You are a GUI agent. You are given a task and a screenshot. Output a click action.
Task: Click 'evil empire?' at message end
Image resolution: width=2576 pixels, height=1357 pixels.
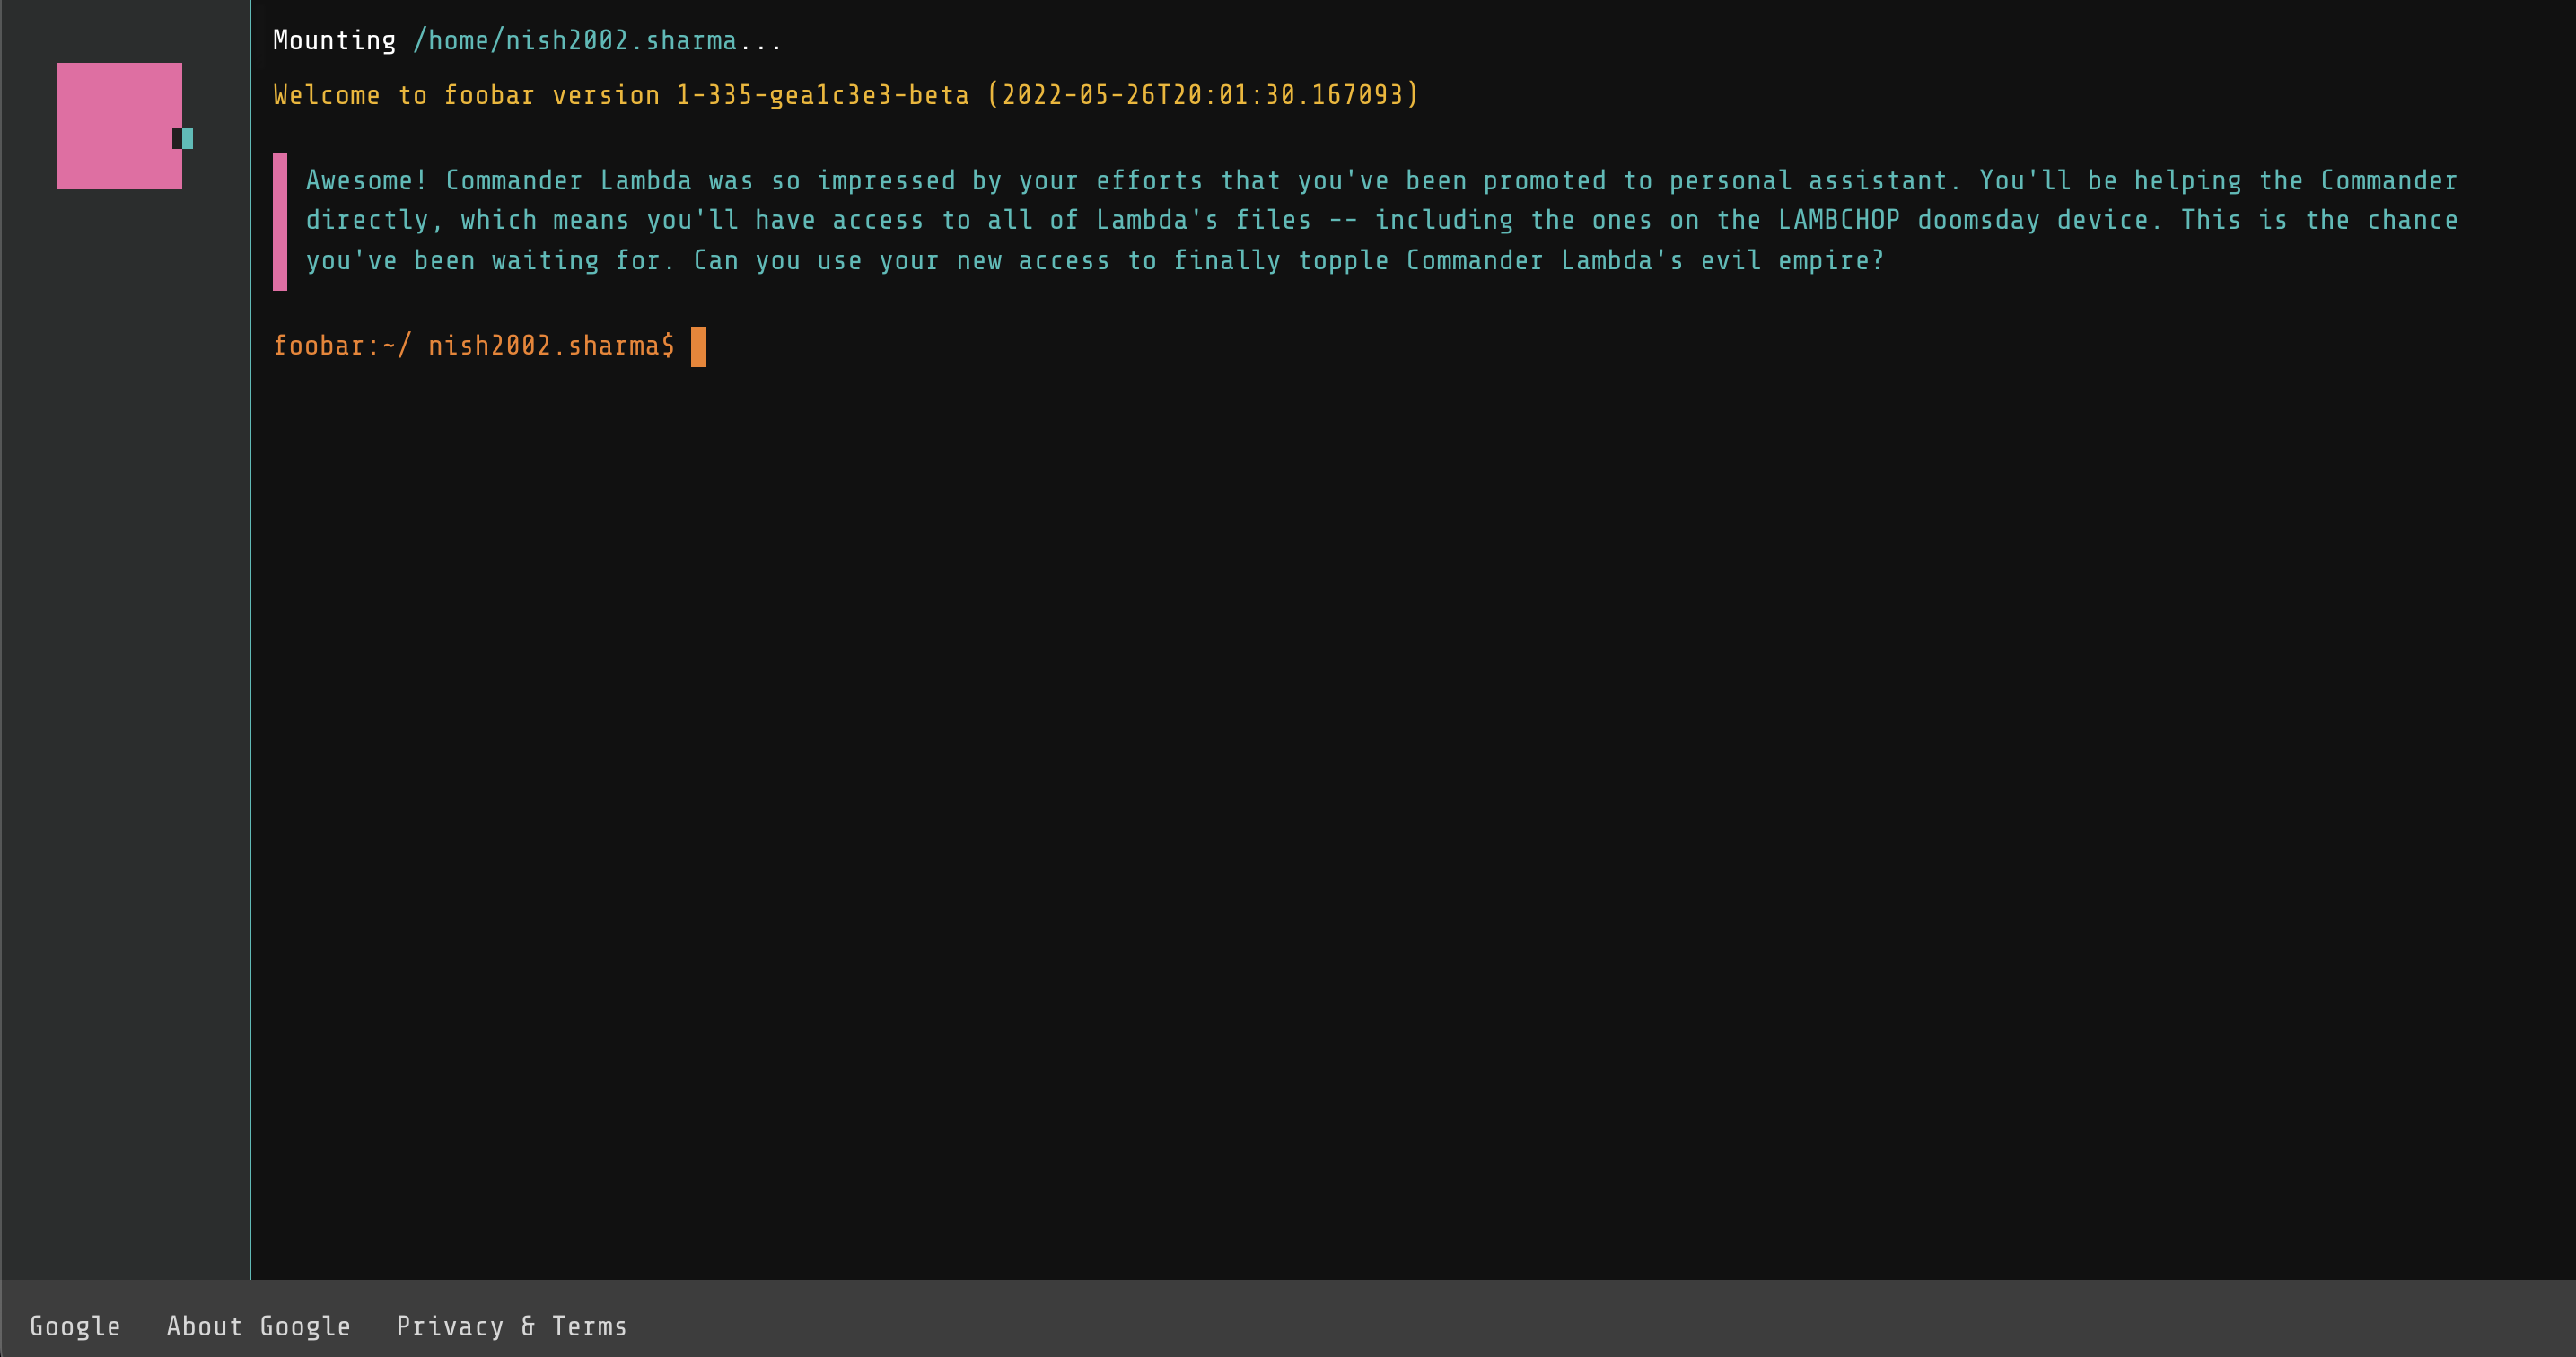click(x=1792, y=261)
